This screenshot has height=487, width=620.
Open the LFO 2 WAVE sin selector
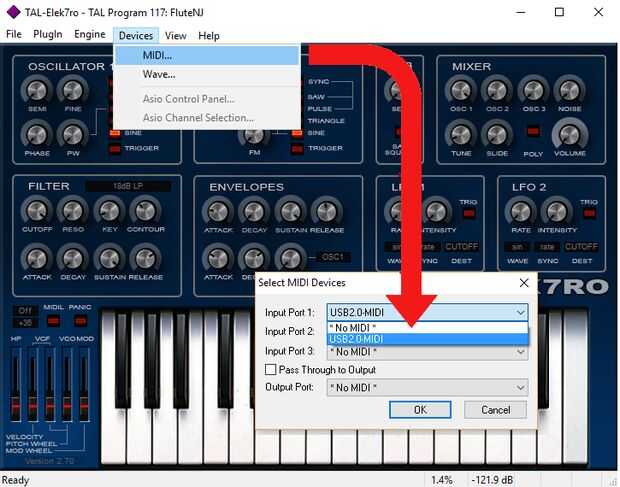[517, 247]
